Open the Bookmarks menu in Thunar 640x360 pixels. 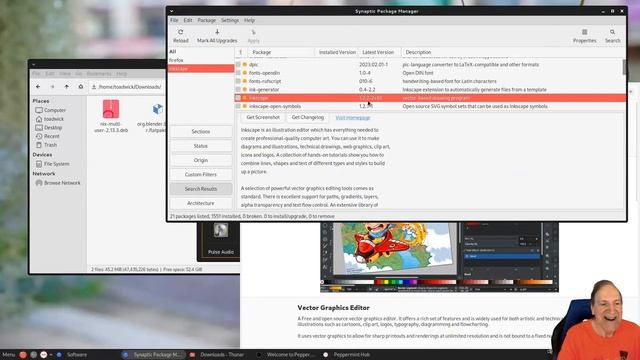click(99, 74)
